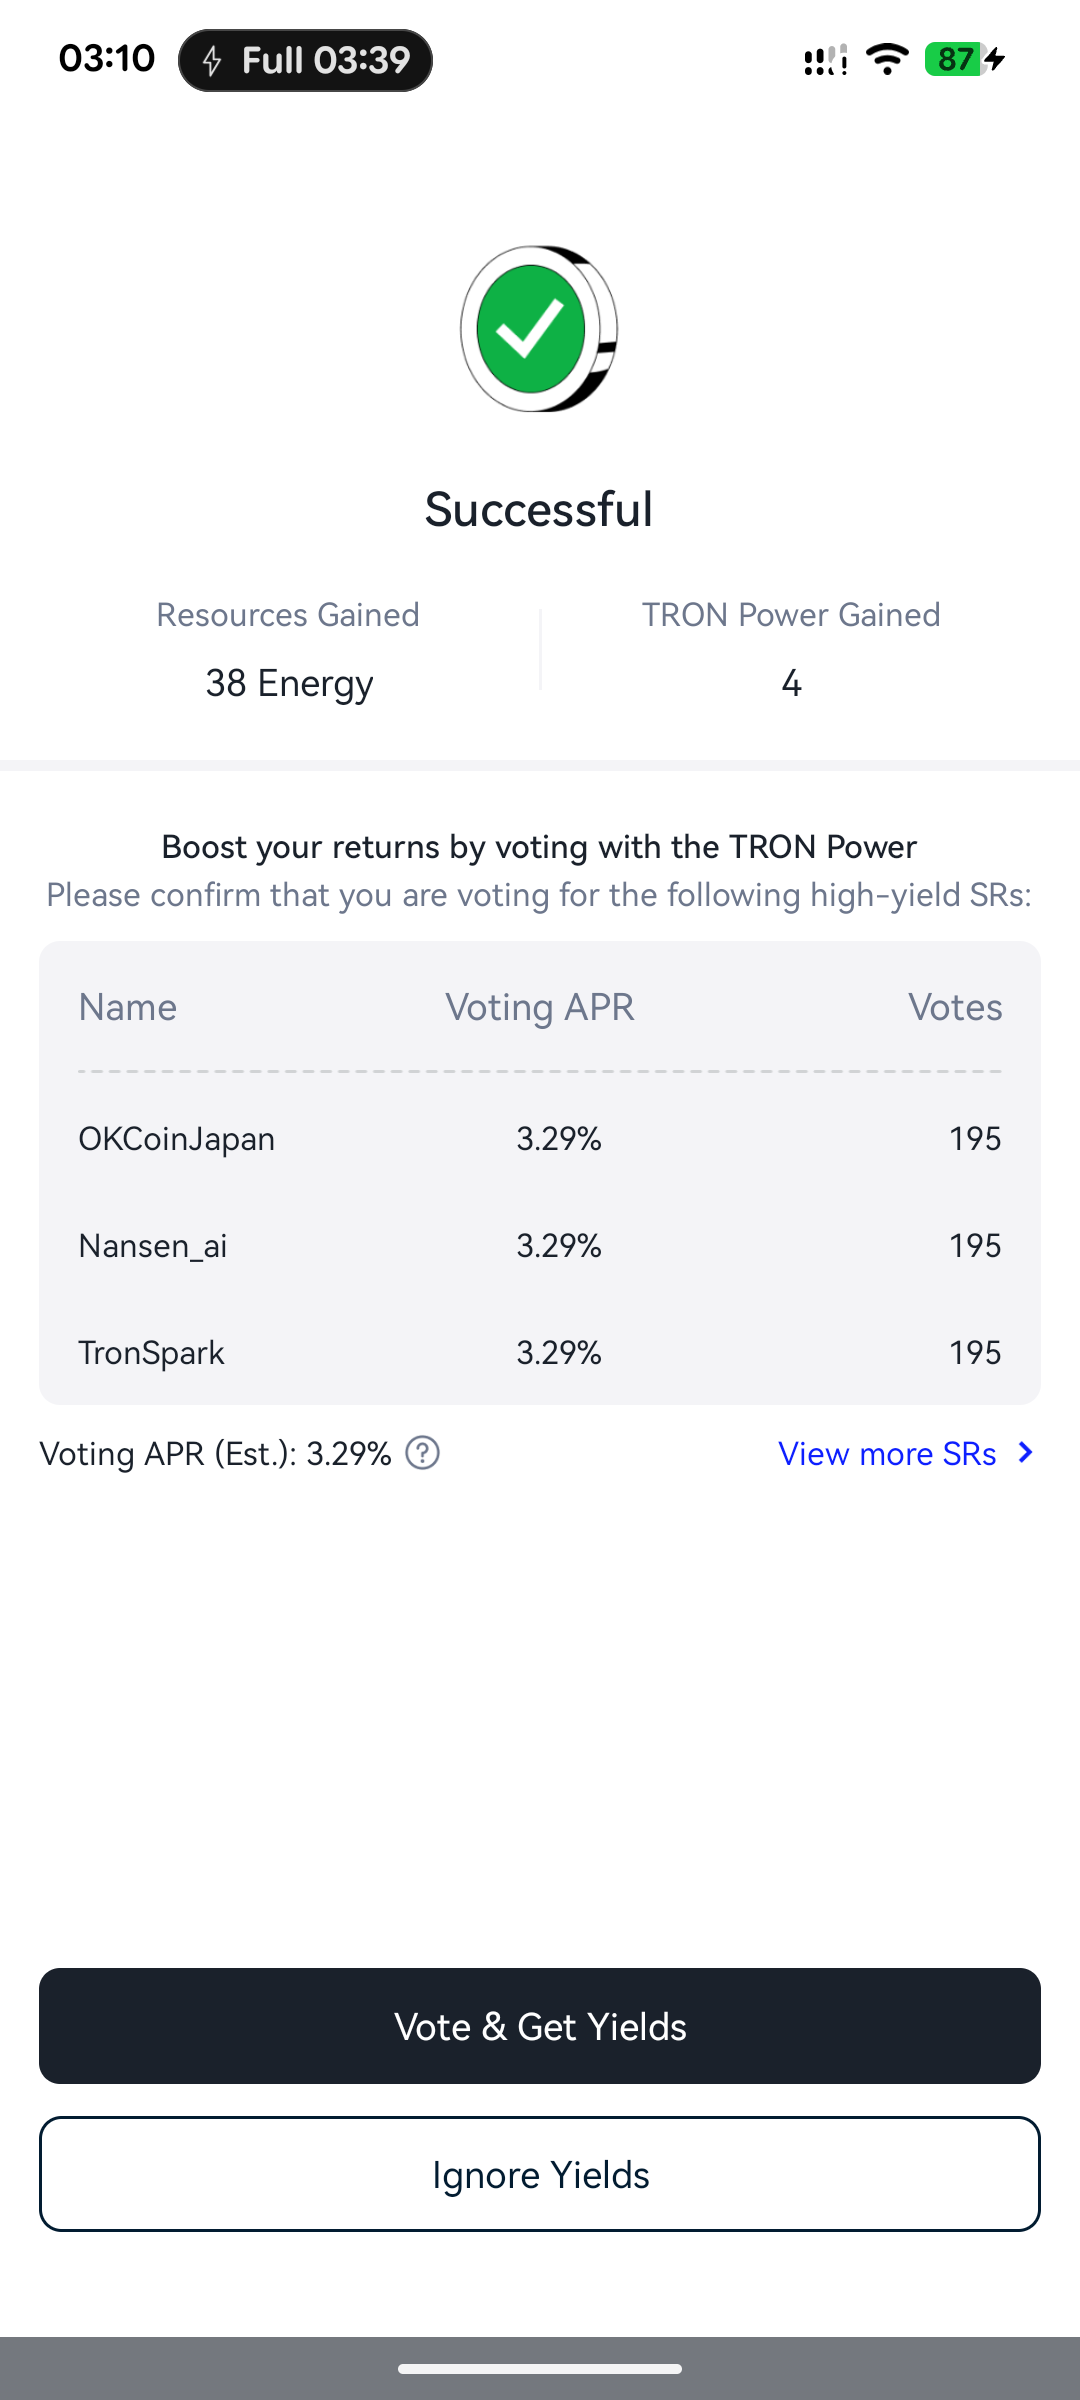Tap the Full 03:39 charging pill

click(305, 60)
